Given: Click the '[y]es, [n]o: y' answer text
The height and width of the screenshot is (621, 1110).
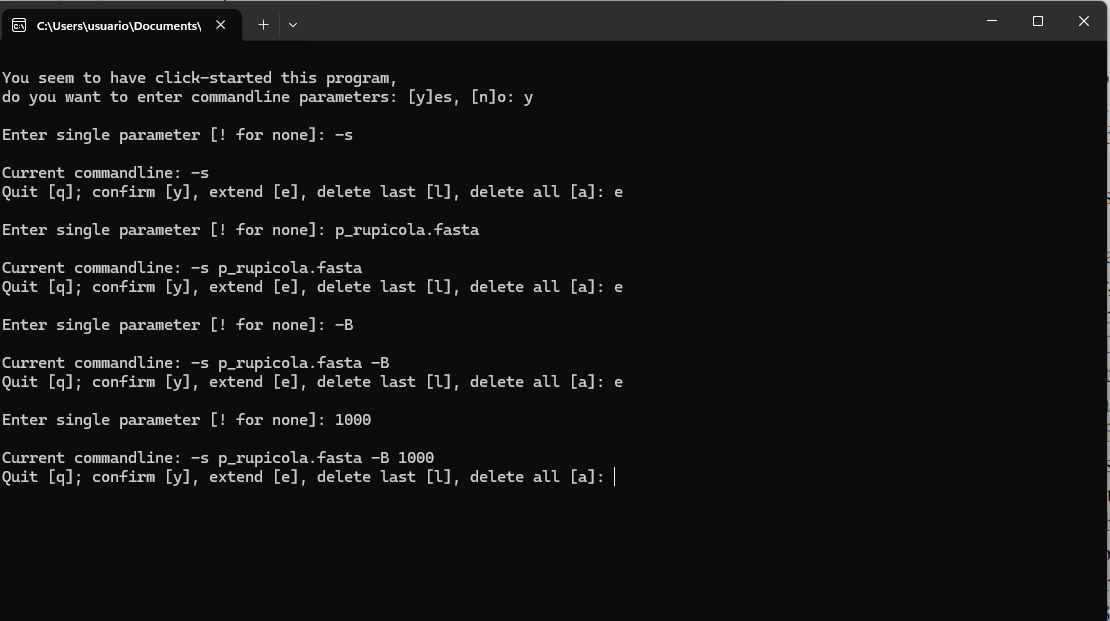Looking at the screenshot, I should pos(470,97).
